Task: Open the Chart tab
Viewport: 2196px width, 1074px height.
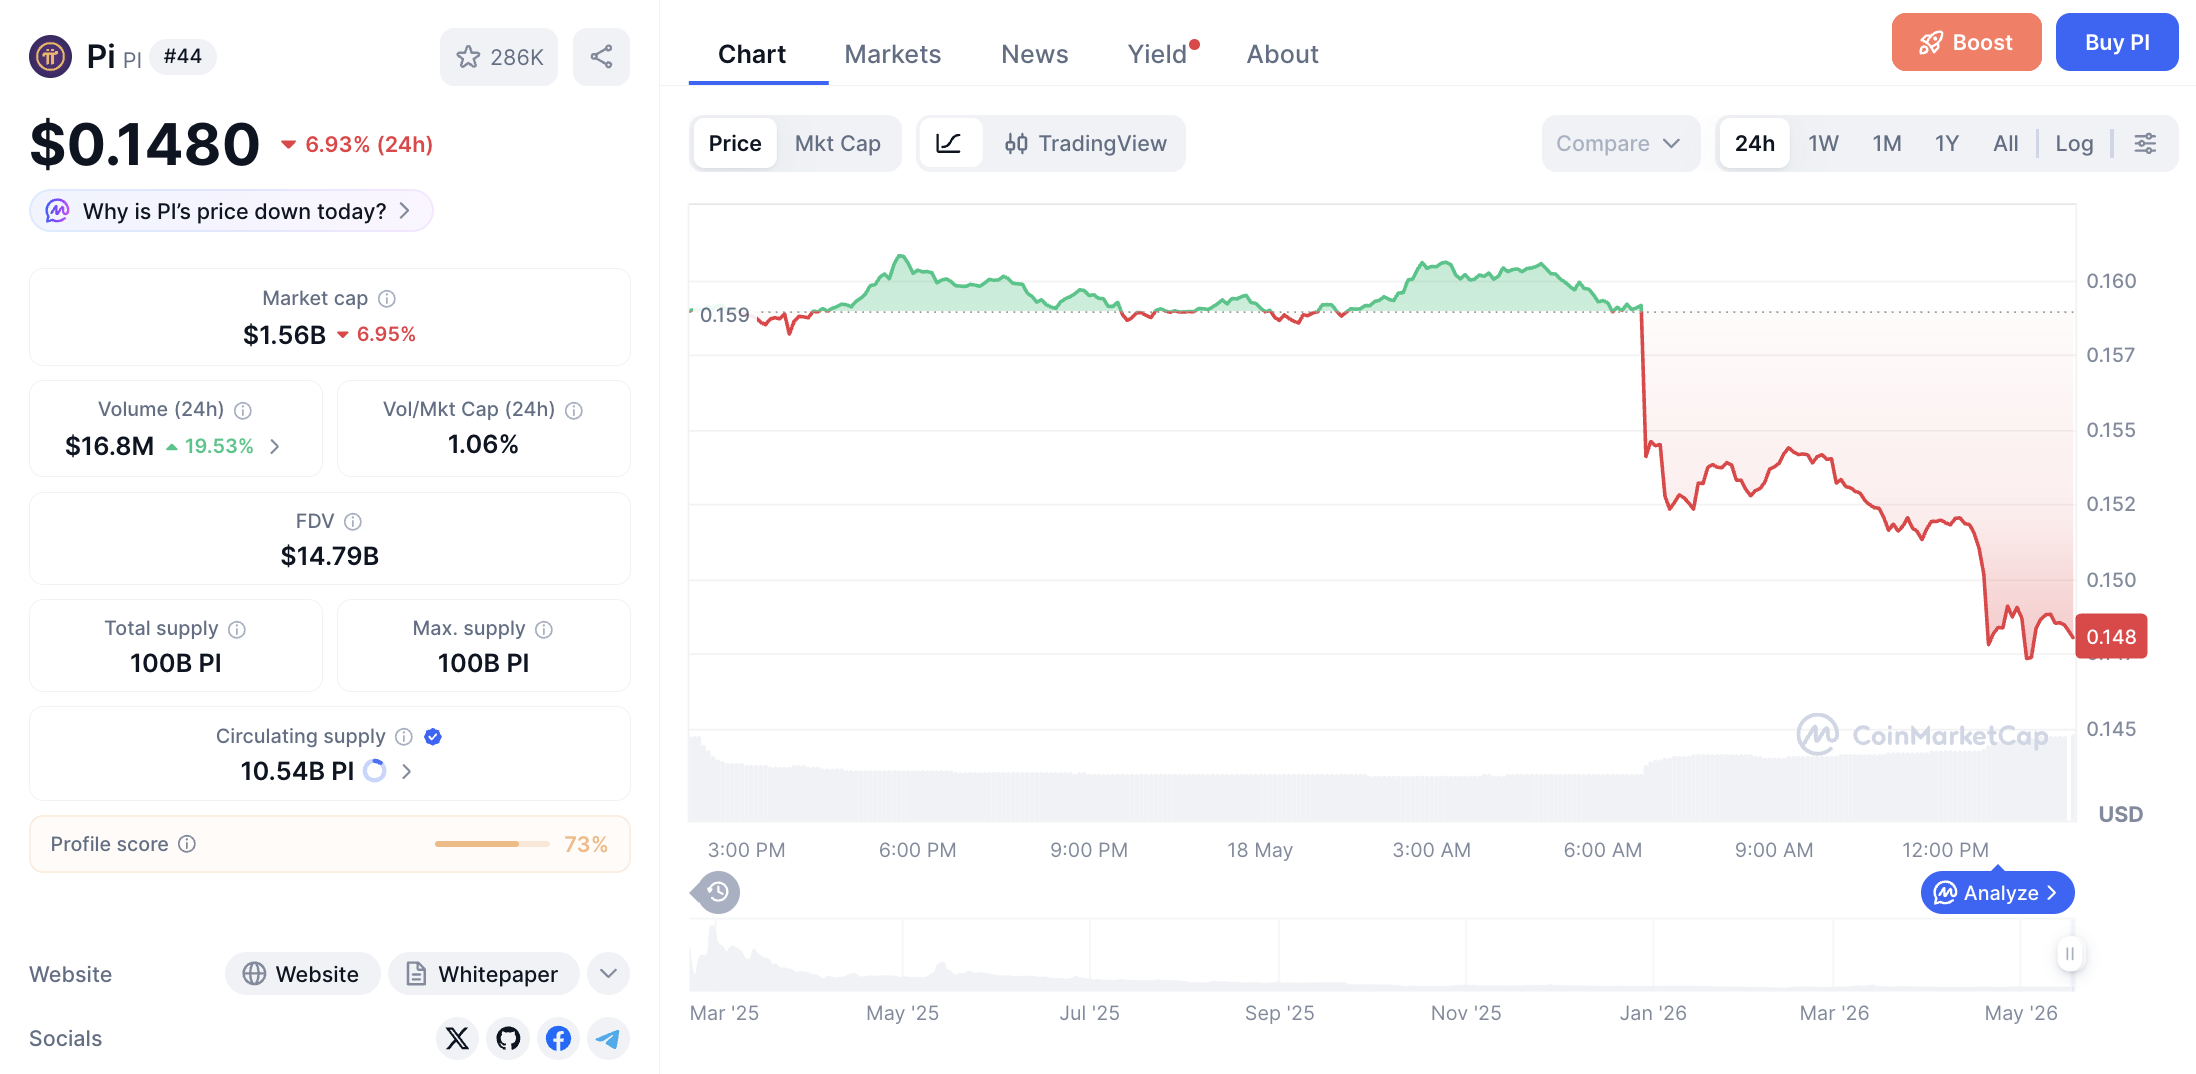Action: [752, 54]
